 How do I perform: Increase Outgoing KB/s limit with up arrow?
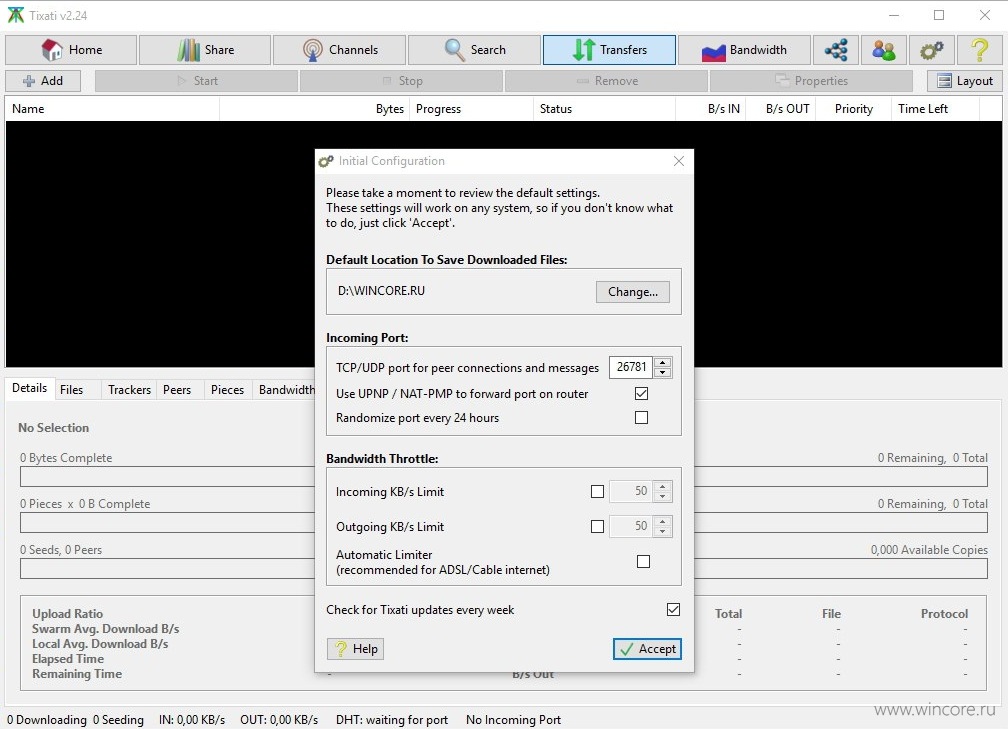663,521
